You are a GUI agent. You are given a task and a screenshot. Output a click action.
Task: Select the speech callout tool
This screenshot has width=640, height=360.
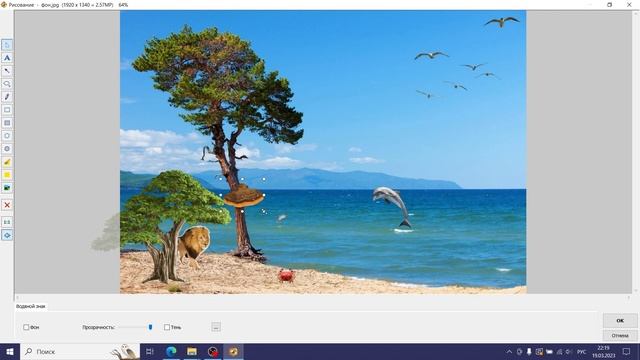(x=7, y=84)
